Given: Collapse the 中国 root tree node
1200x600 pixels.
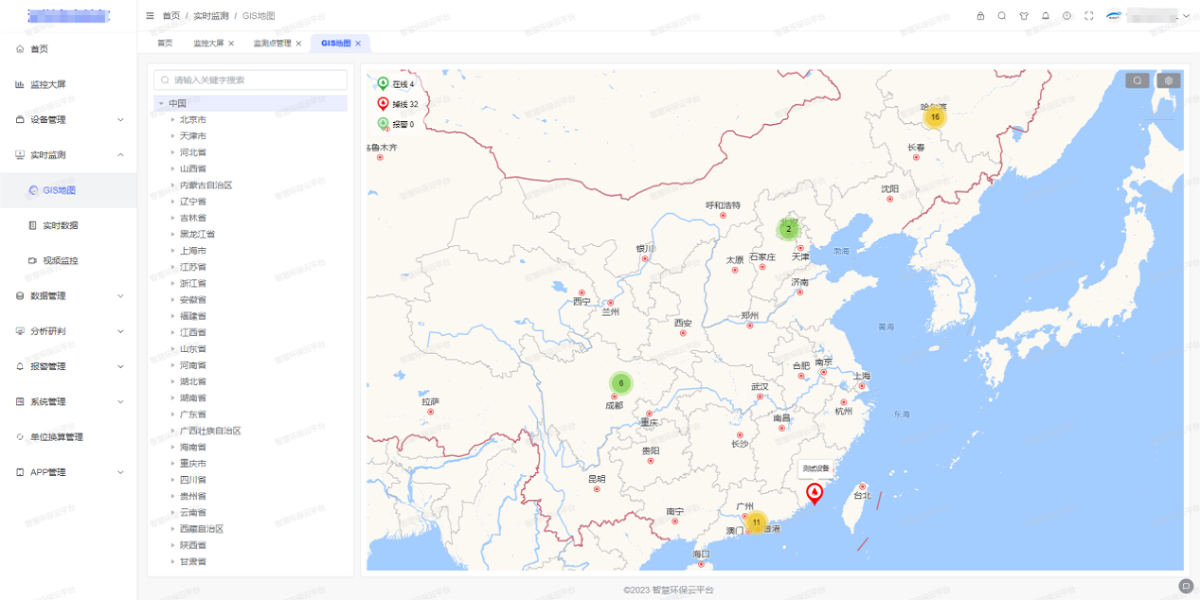Looking at the screenshot, I should (160, 103).
